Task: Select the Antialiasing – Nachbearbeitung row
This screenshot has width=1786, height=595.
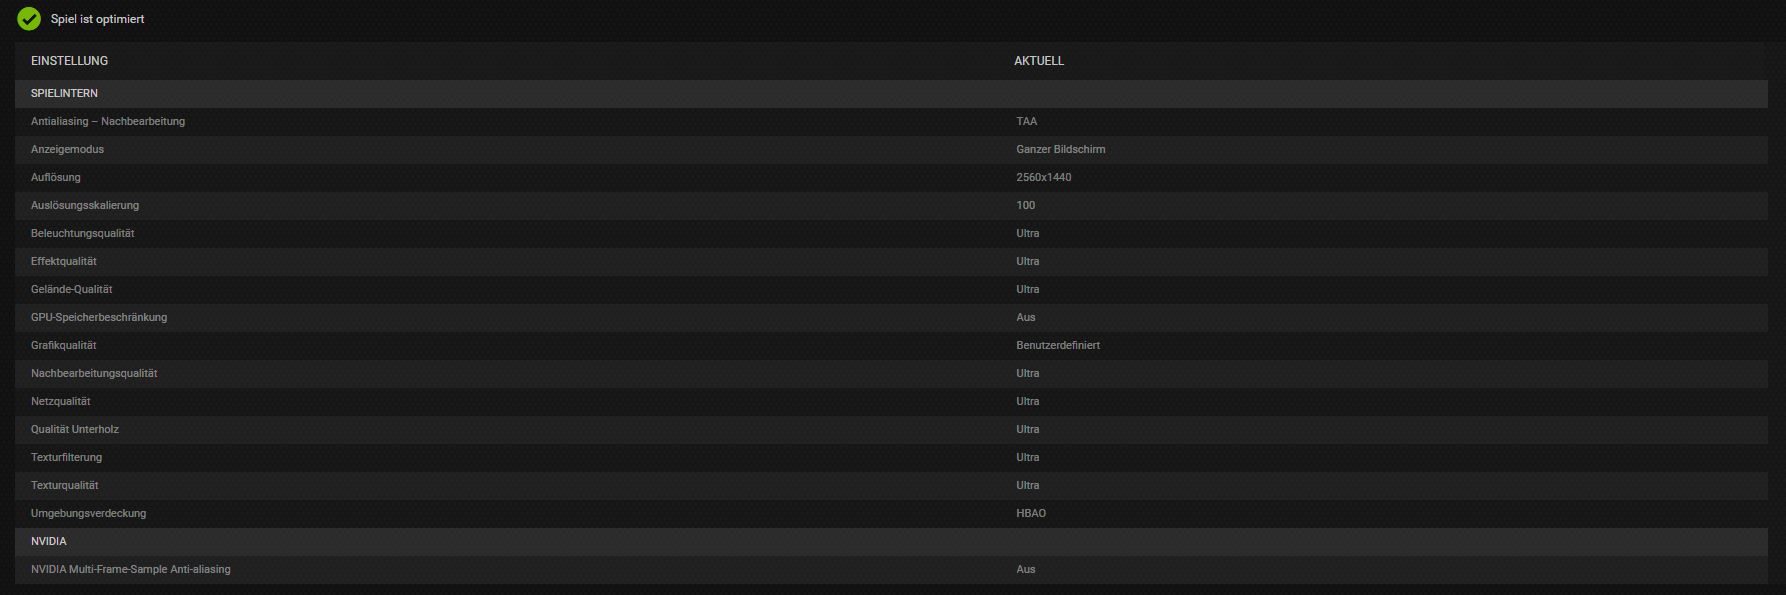Action: click(891, 121)
